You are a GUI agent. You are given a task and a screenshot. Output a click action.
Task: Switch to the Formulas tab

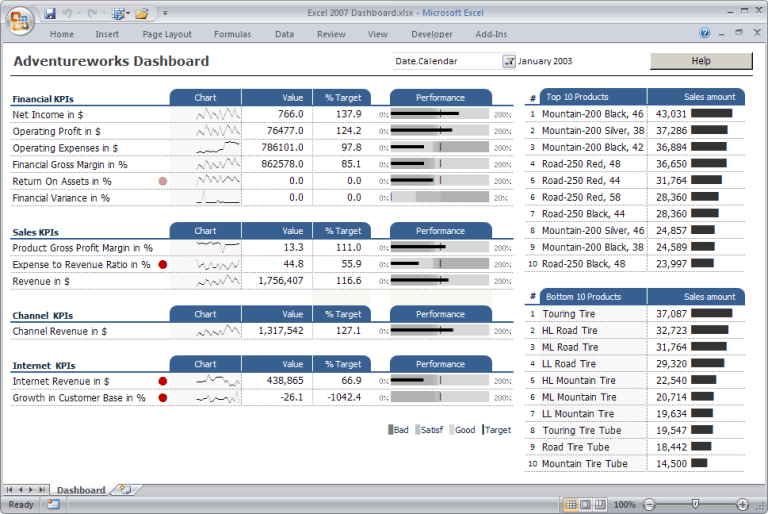232,34
